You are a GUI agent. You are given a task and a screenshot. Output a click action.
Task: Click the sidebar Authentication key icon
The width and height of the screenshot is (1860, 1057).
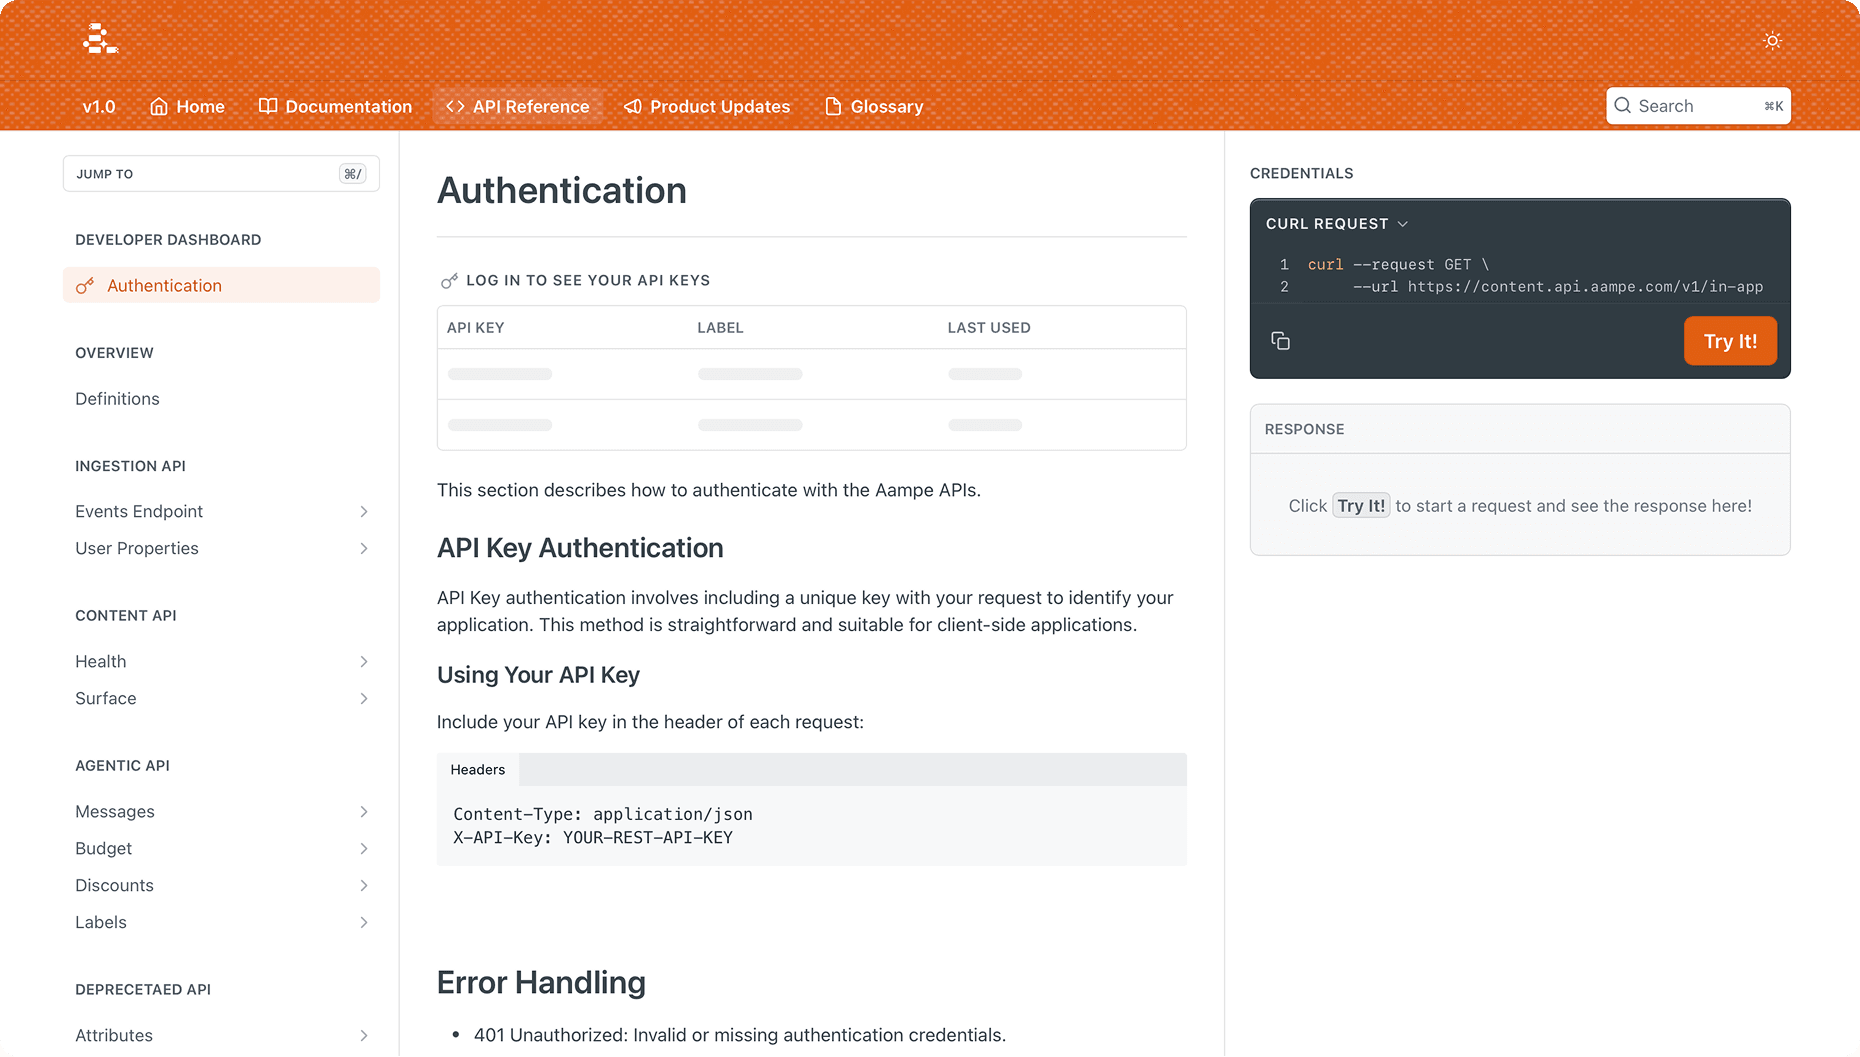[x=85, y=286]
